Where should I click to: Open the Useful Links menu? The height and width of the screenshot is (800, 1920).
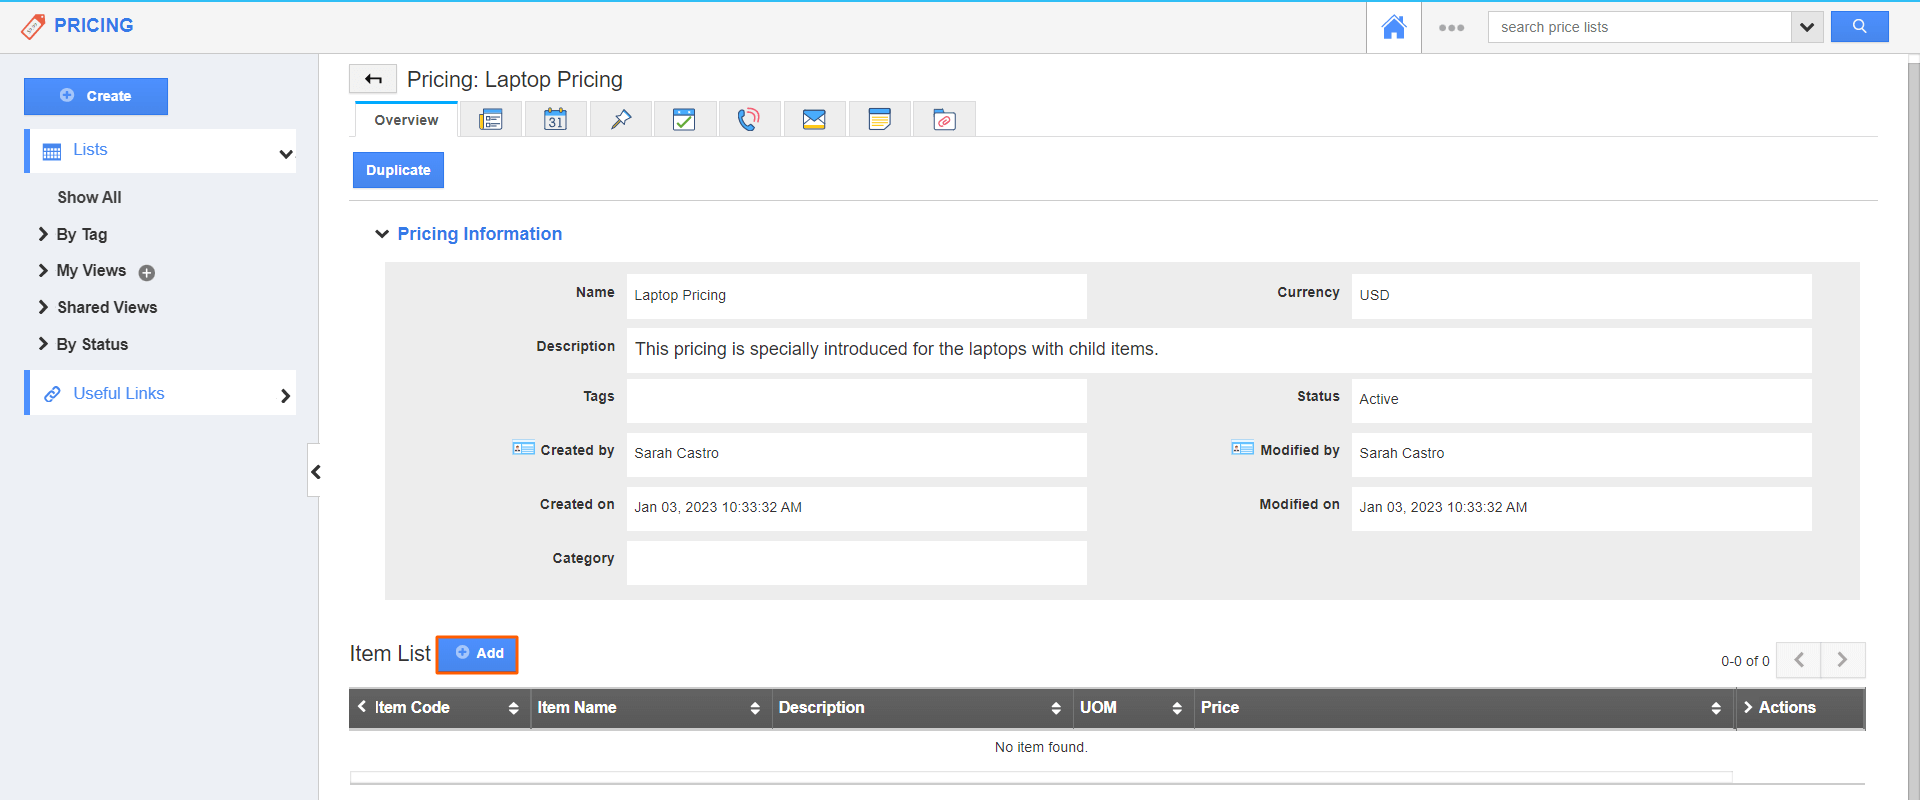coord(160,394)
